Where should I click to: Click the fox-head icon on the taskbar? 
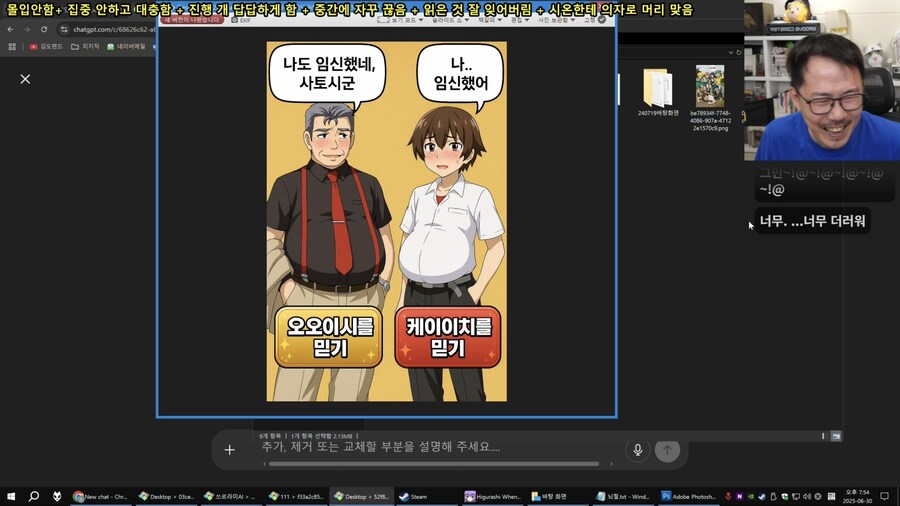[57, 496]
